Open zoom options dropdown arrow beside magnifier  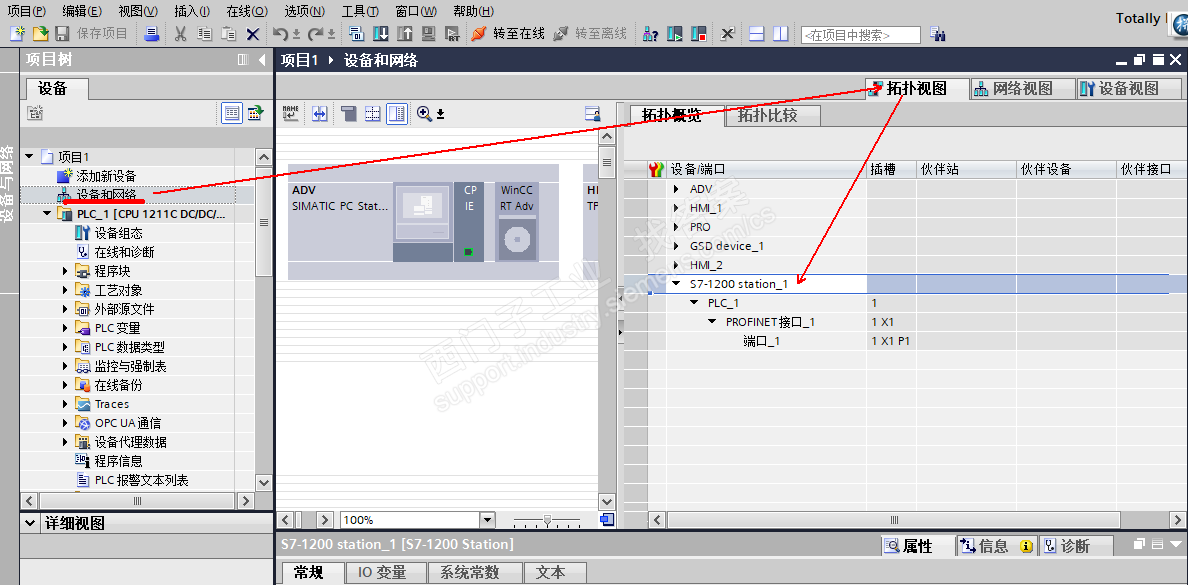pos(440,114)
